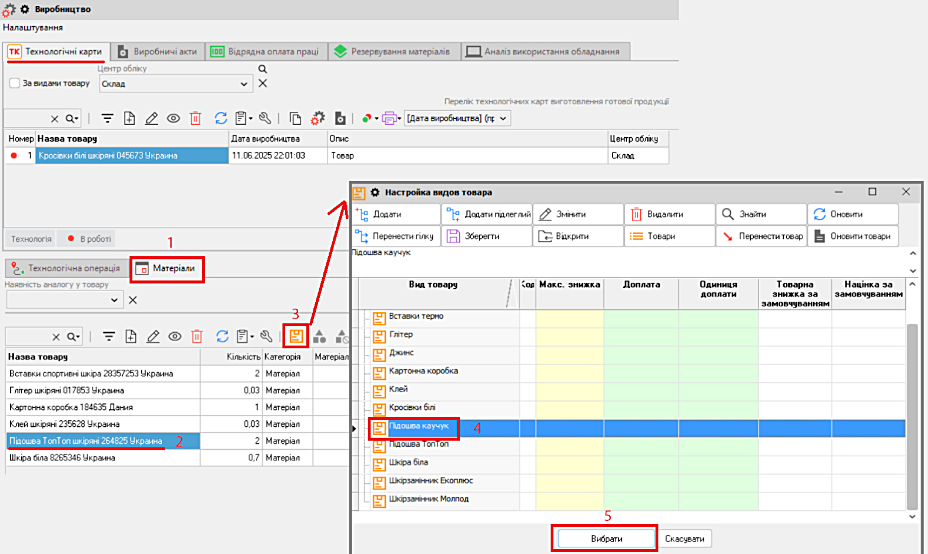
Task: Switch to the 'Виробничі акти' tab
Action: tap(159, 51)
